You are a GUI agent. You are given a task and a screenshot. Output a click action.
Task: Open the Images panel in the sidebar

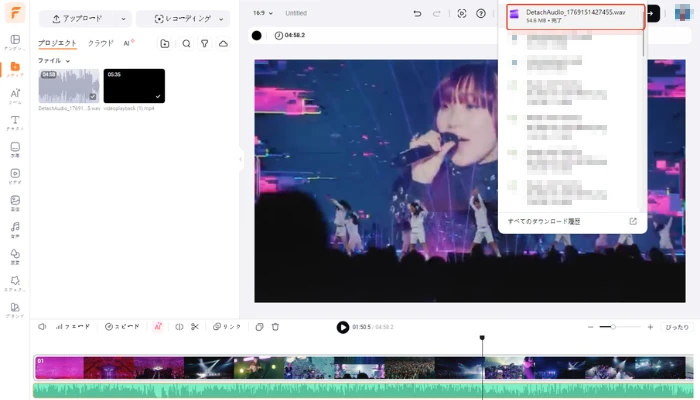15,203
